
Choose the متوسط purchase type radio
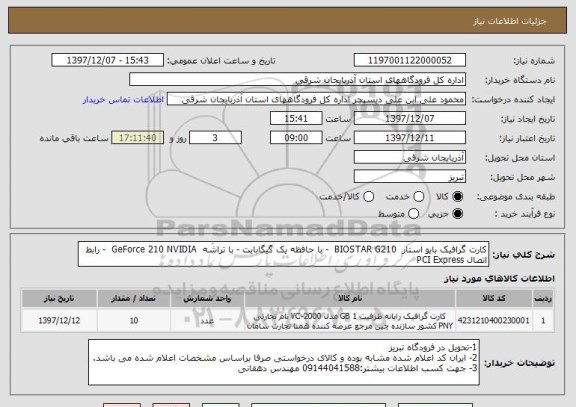pyautogui.click(x=413, y=213)
